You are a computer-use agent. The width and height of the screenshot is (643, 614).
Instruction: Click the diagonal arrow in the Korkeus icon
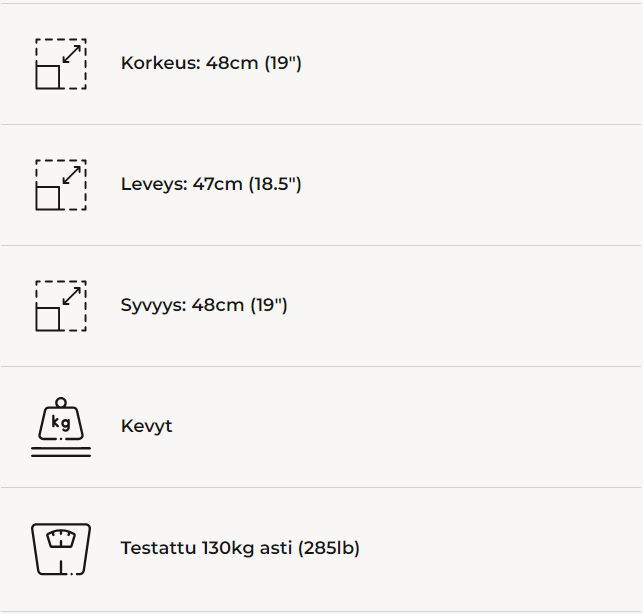coord(72,53)
